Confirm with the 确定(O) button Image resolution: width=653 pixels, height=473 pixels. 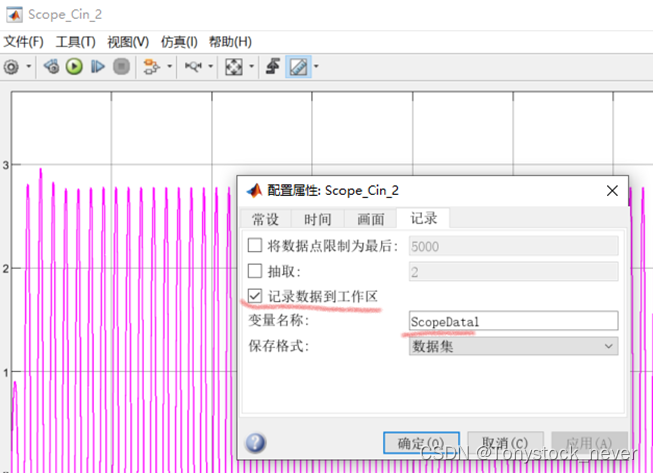(x=421, y=443)
